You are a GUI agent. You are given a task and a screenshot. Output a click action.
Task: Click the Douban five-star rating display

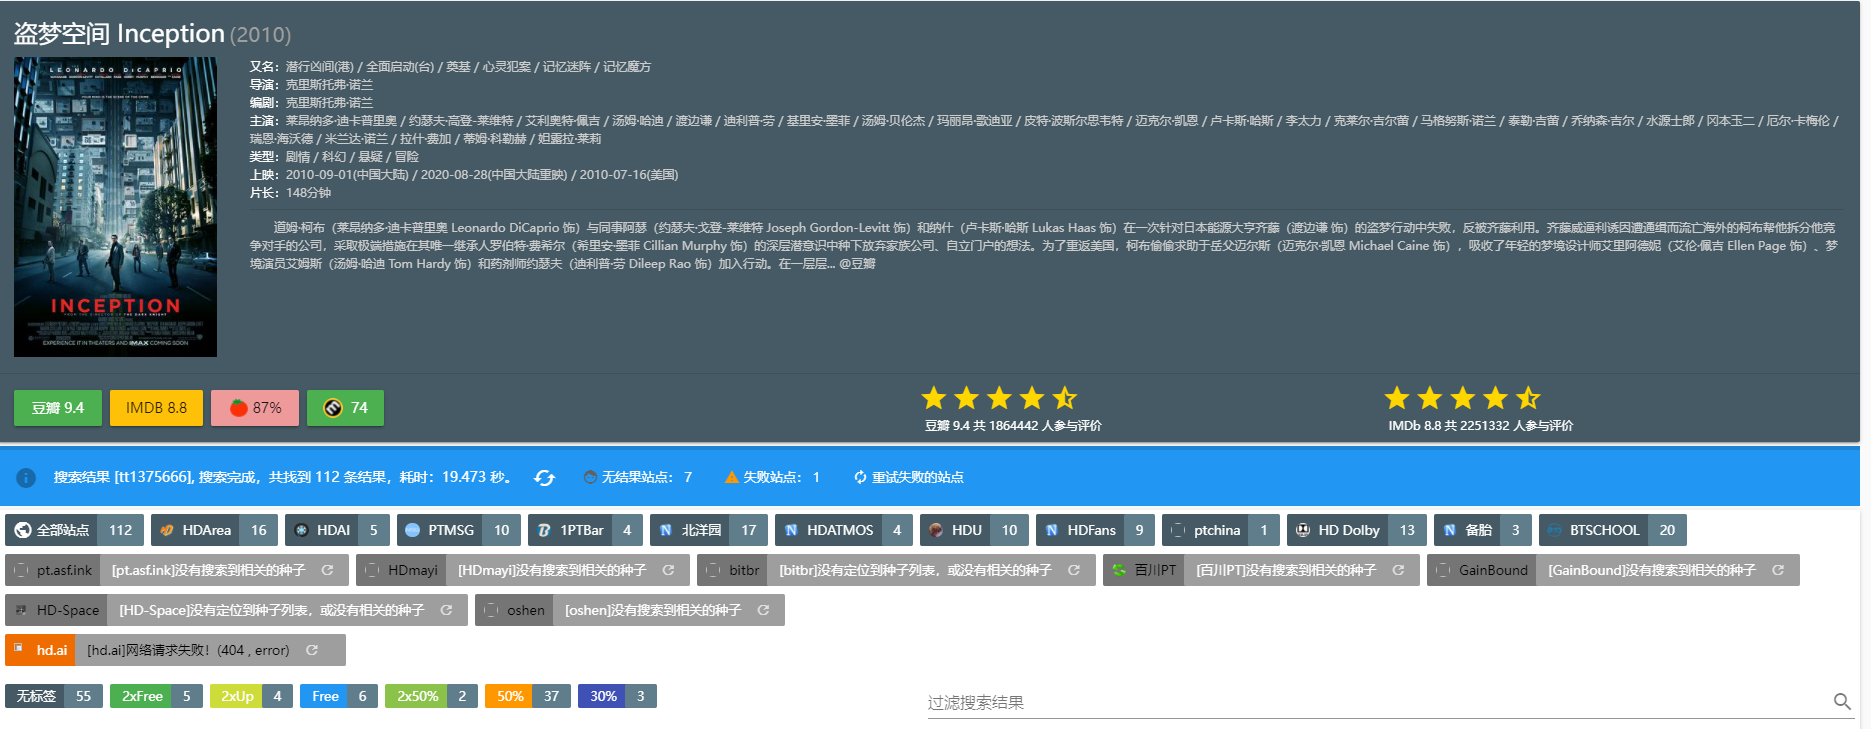point(998,398)
